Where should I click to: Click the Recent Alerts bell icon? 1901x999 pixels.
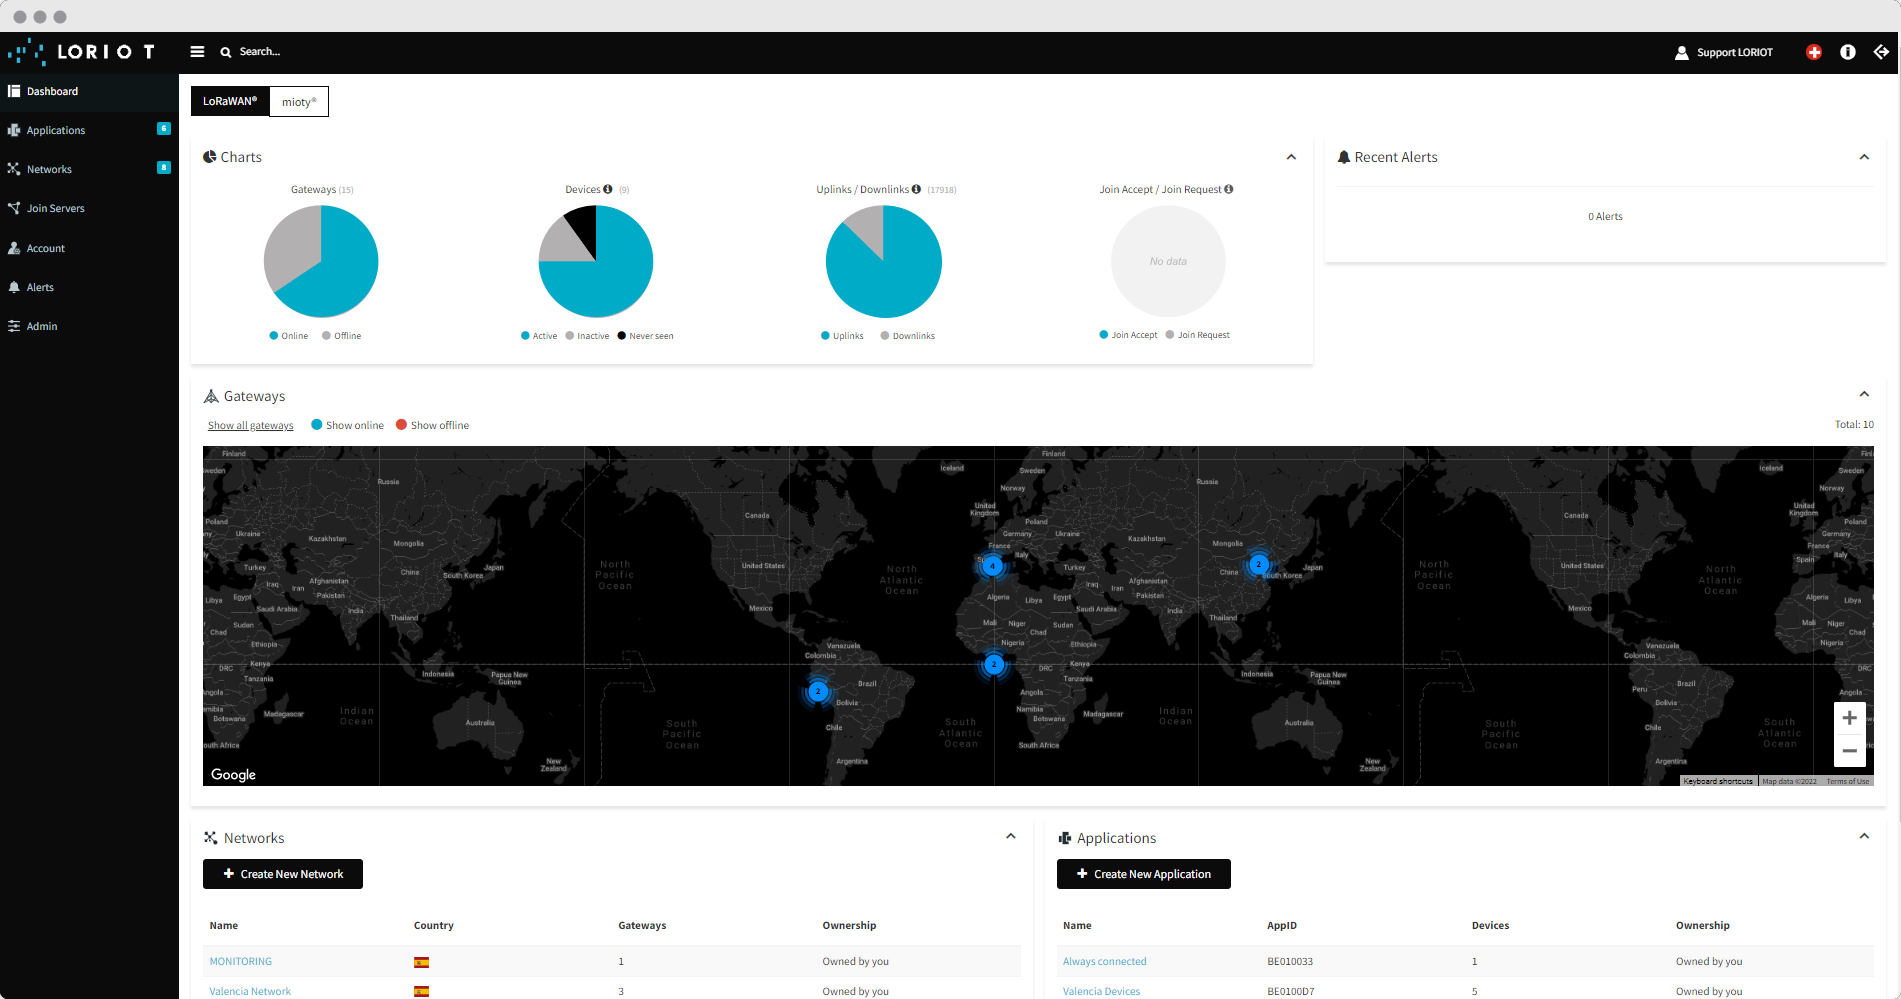[1344, 157]
